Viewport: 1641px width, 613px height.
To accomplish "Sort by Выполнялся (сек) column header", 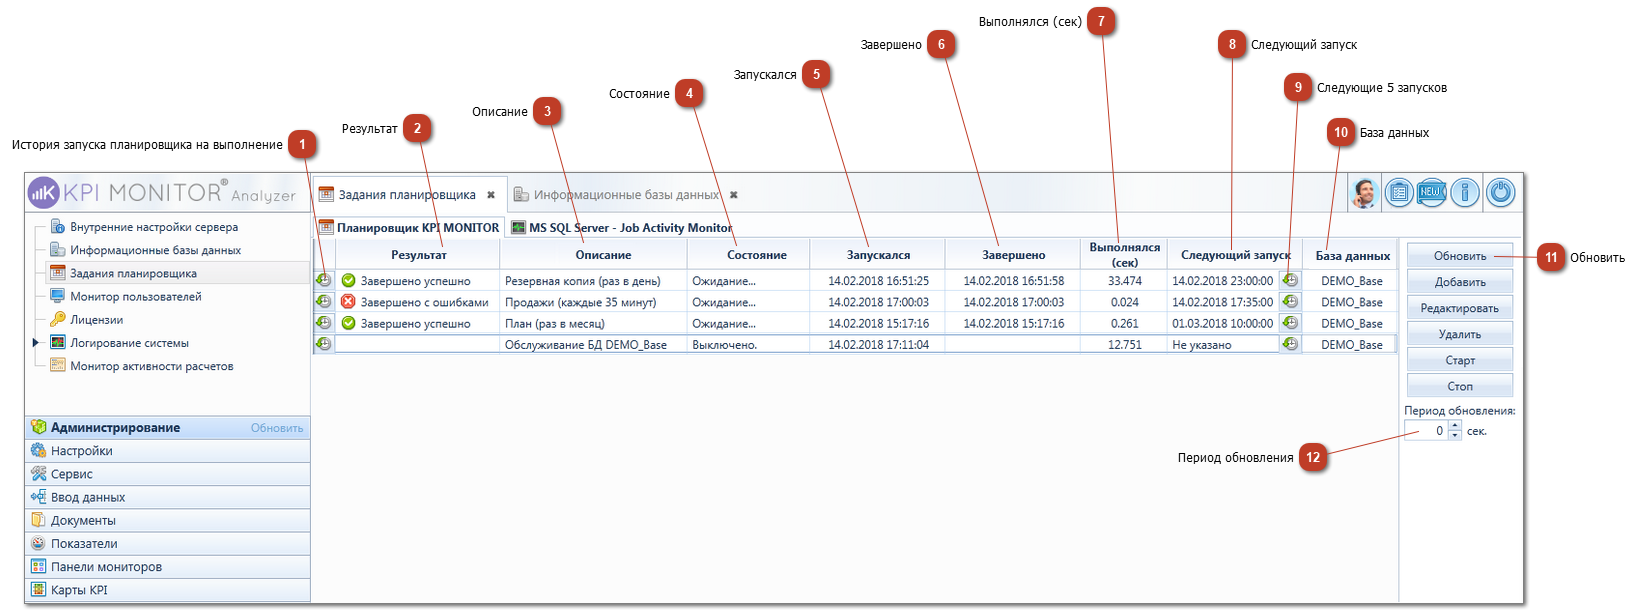I will click(x=1124, y=255).
